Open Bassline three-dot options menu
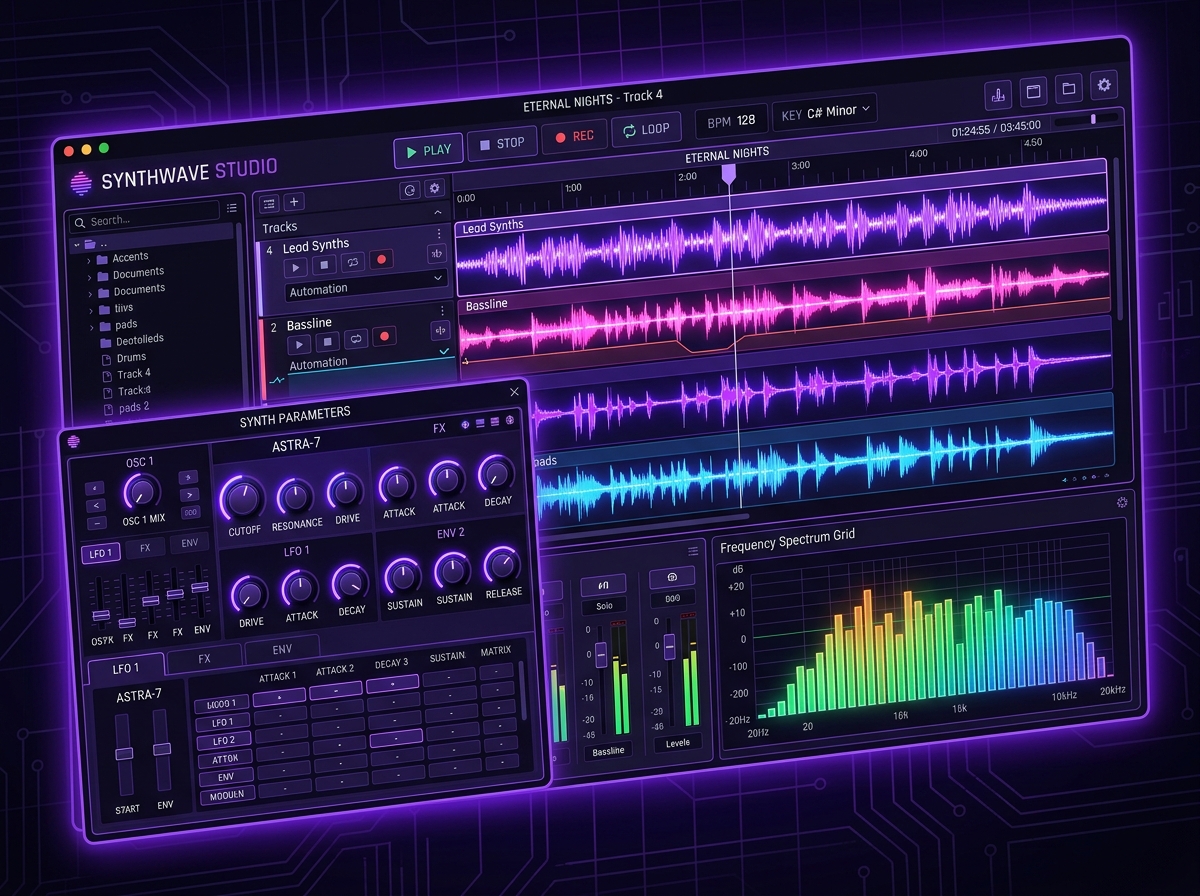This screenshot has width=1200, height=896. pyautogui.click(x=441, y=311)
